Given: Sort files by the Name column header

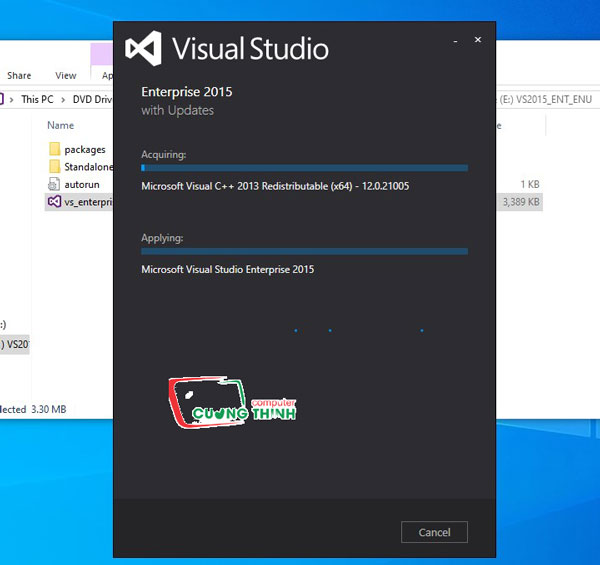Looking at the screenshot, I should [60, 125].
